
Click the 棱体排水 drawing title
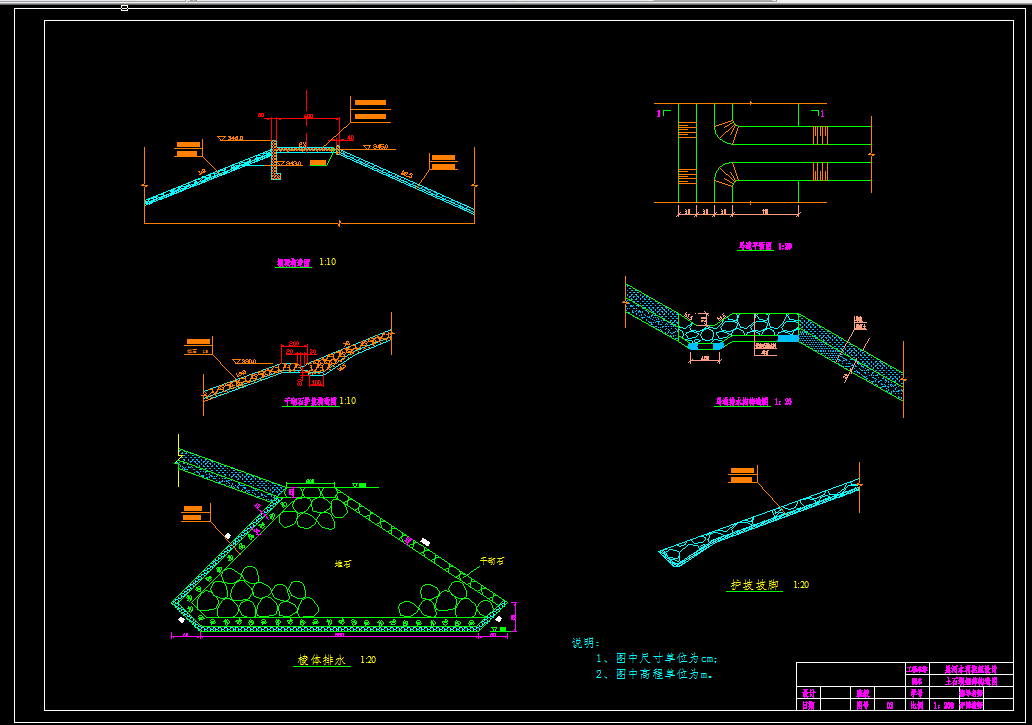(322, 660)
